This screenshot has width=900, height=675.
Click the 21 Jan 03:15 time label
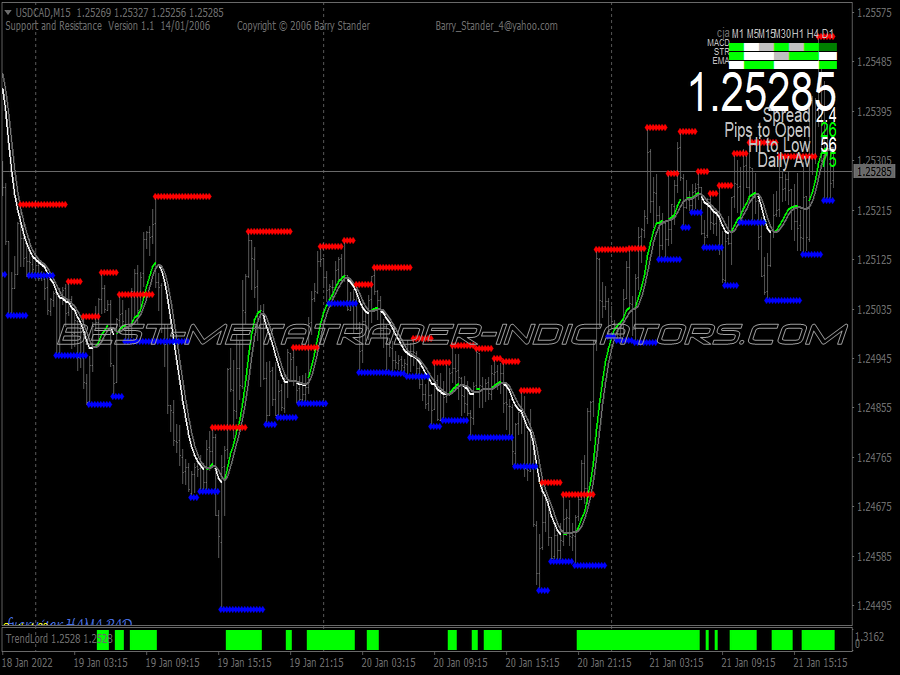(676, 663)
